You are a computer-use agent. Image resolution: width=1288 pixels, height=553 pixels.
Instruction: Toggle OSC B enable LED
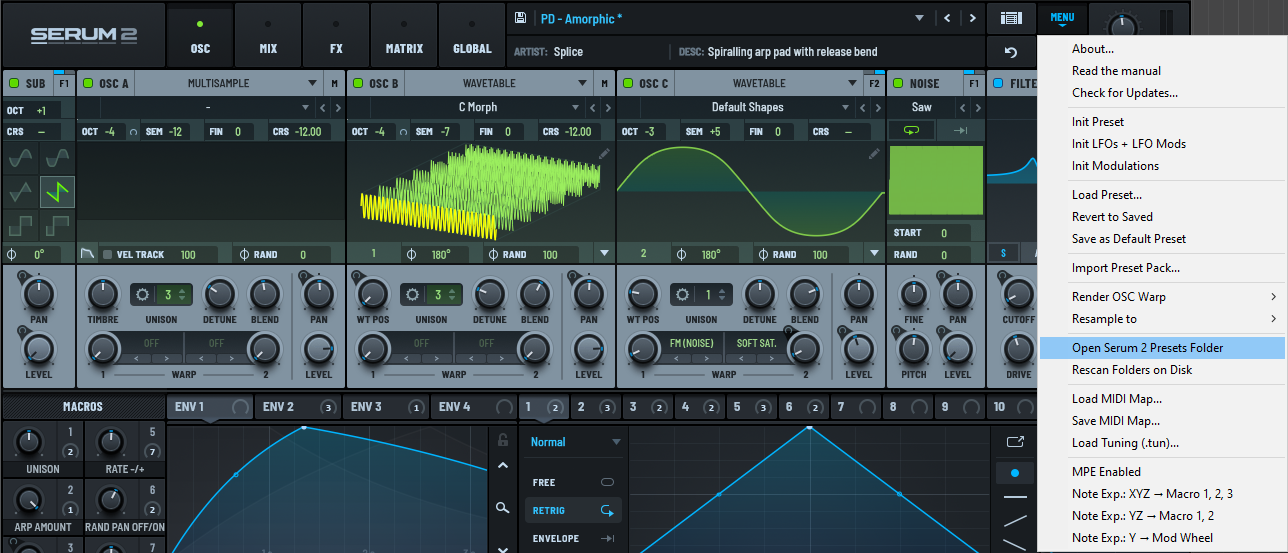pos(356,84)
